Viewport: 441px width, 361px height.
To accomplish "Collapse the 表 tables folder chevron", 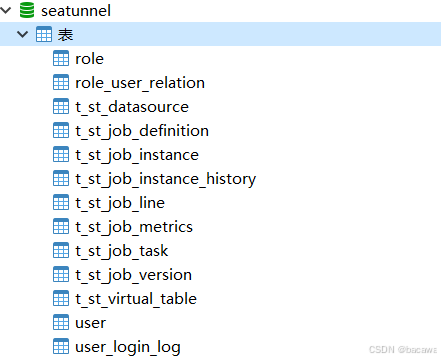I will (x=22, y=34).
